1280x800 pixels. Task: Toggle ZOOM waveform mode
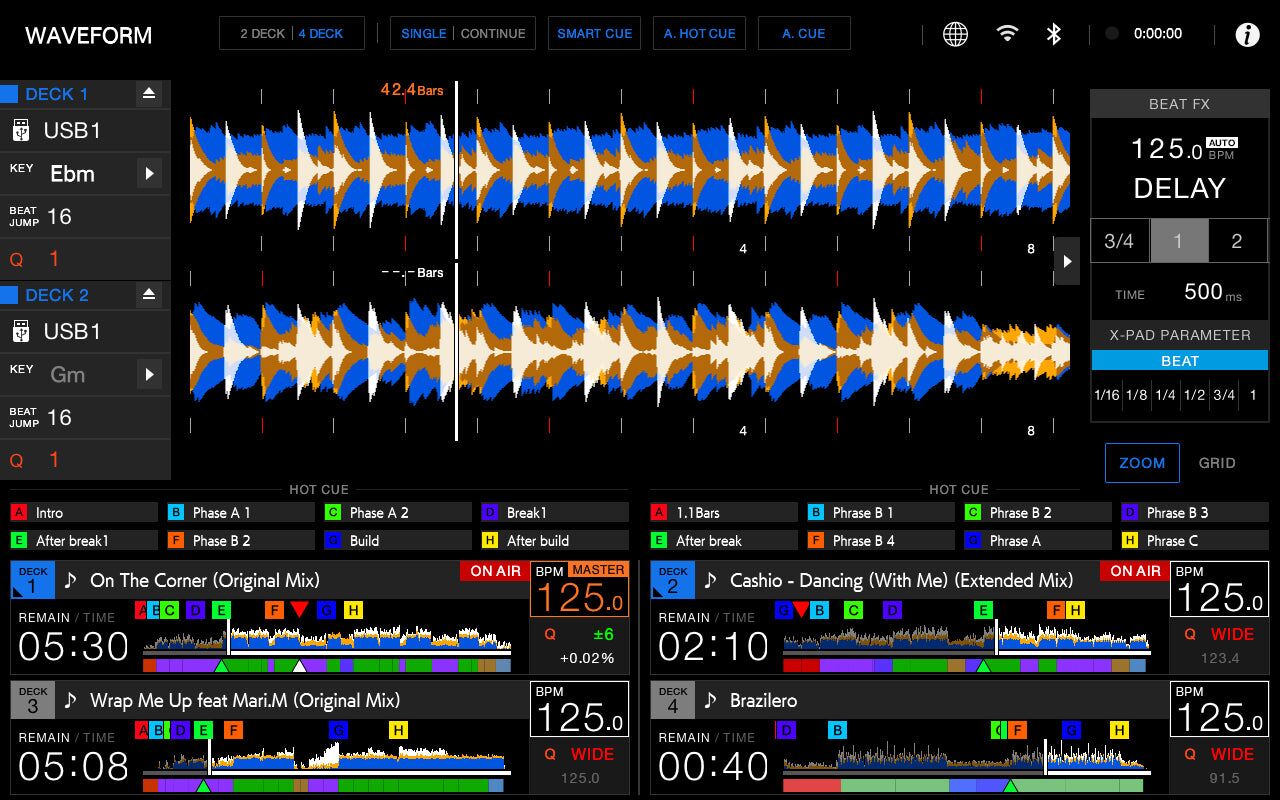point(1142,463)
